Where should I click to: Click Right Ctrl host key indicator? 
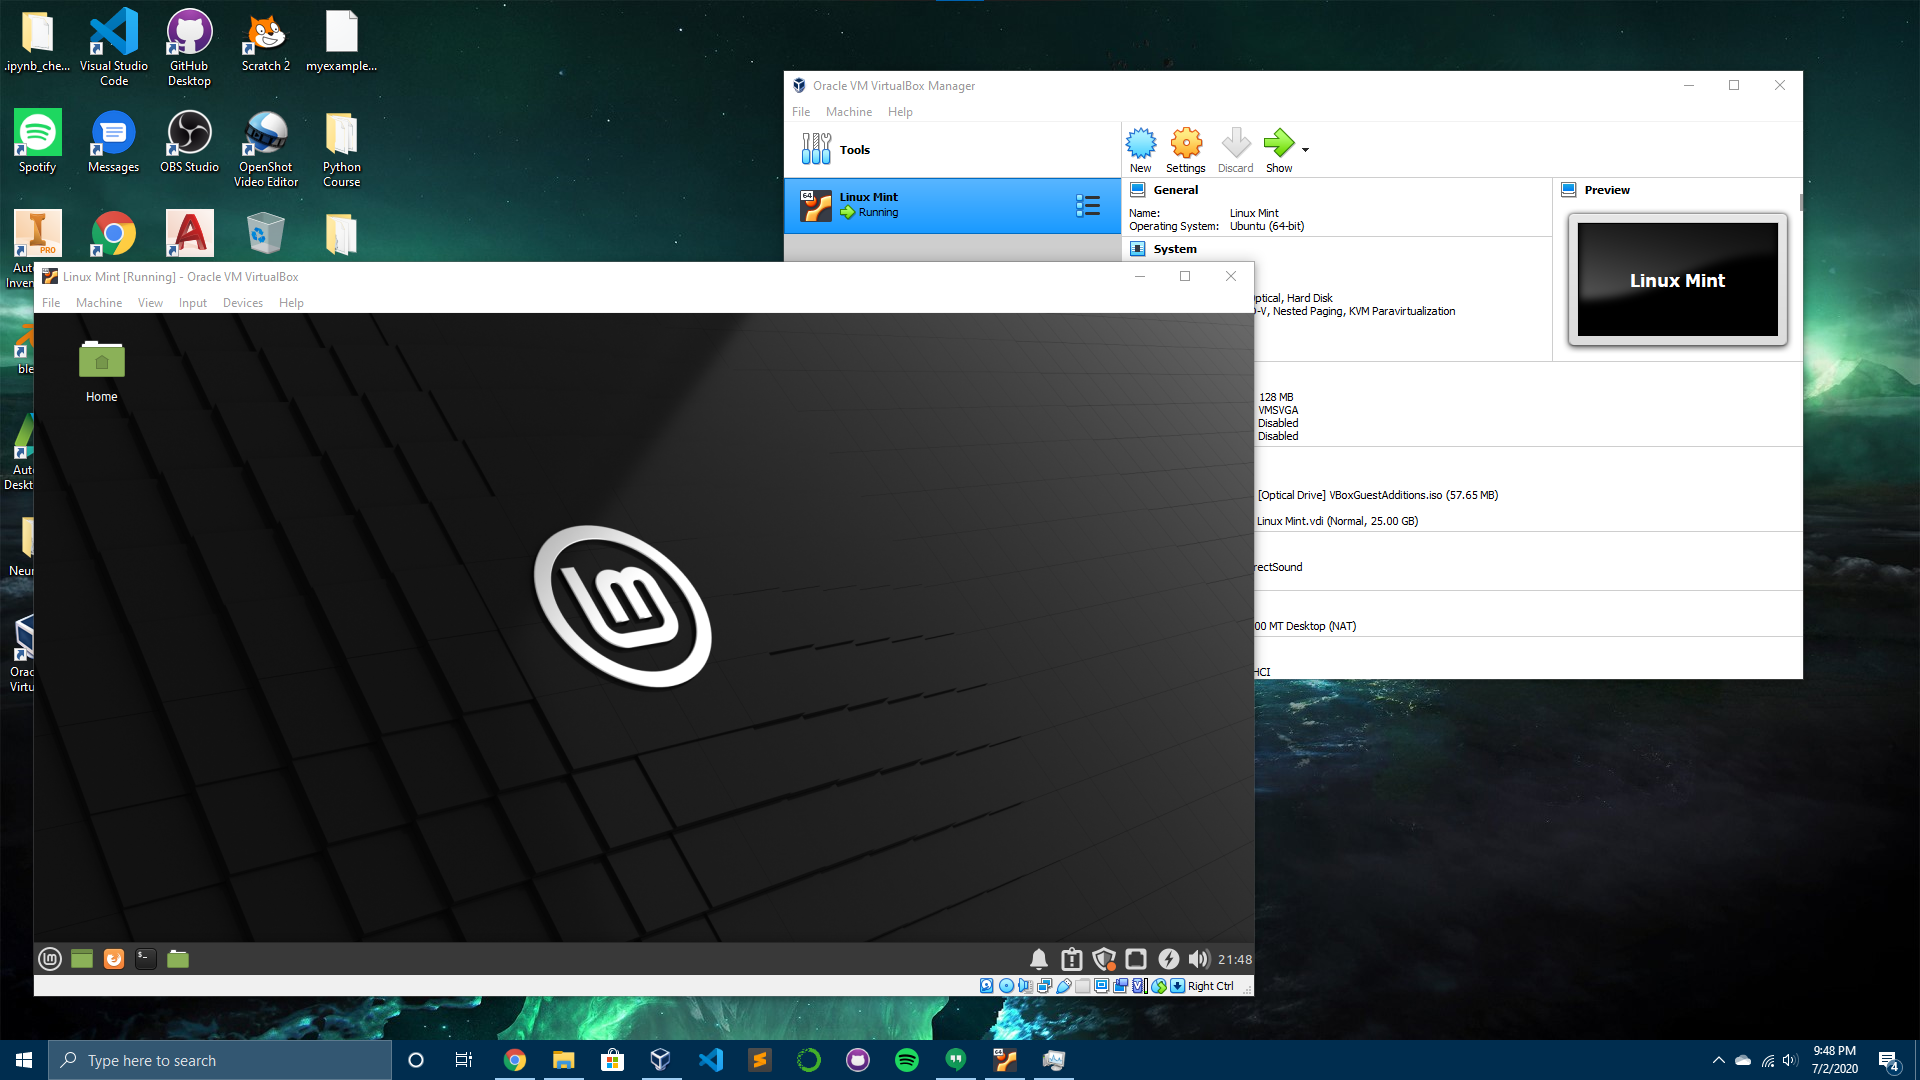click(1210, 986)
